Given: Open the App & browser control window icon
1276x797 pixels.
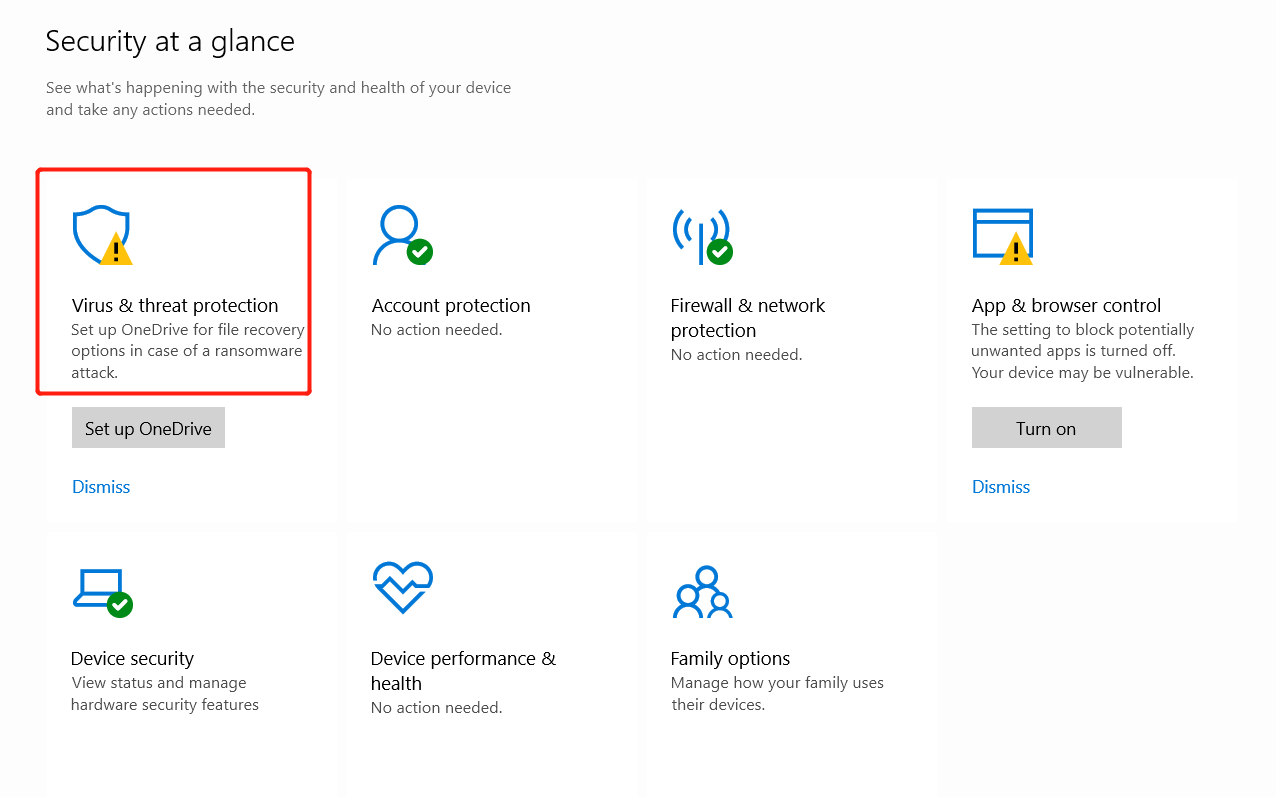Looking at the screenshot, I should 1000,232.
